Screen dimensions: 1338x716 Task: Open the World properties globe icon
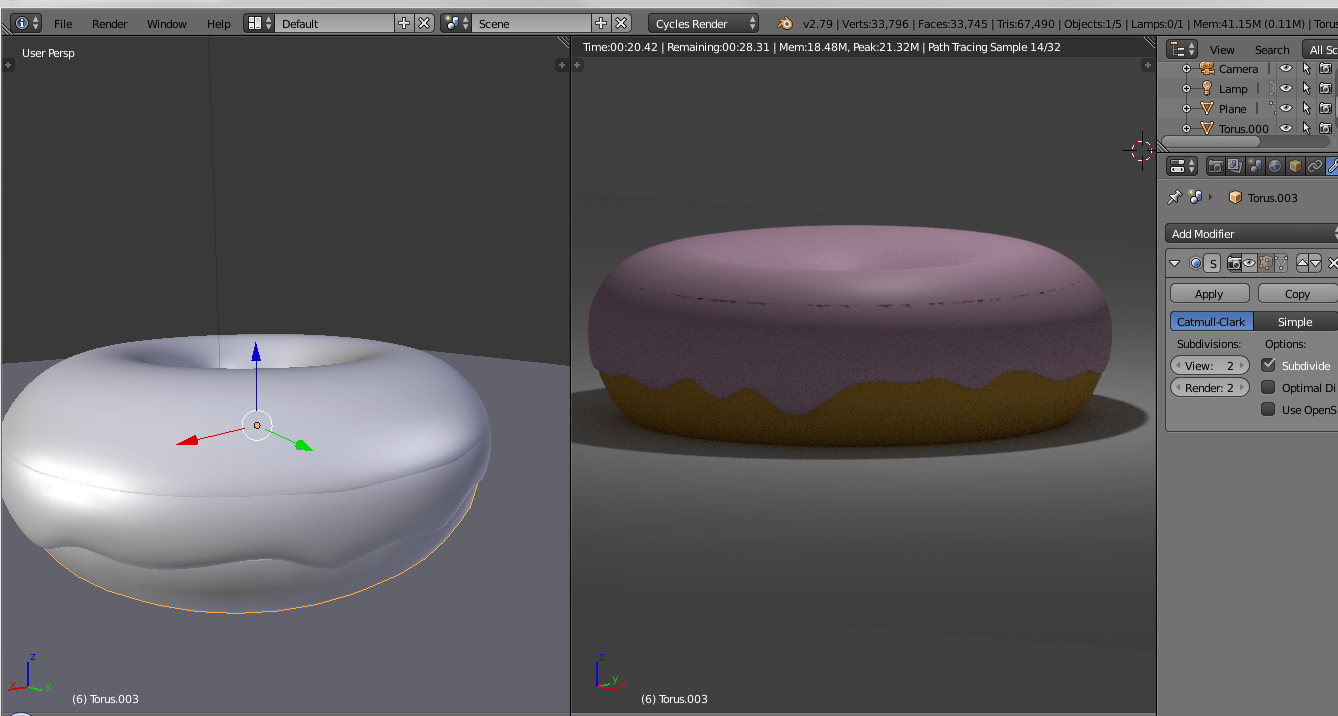coord(1275,165)
